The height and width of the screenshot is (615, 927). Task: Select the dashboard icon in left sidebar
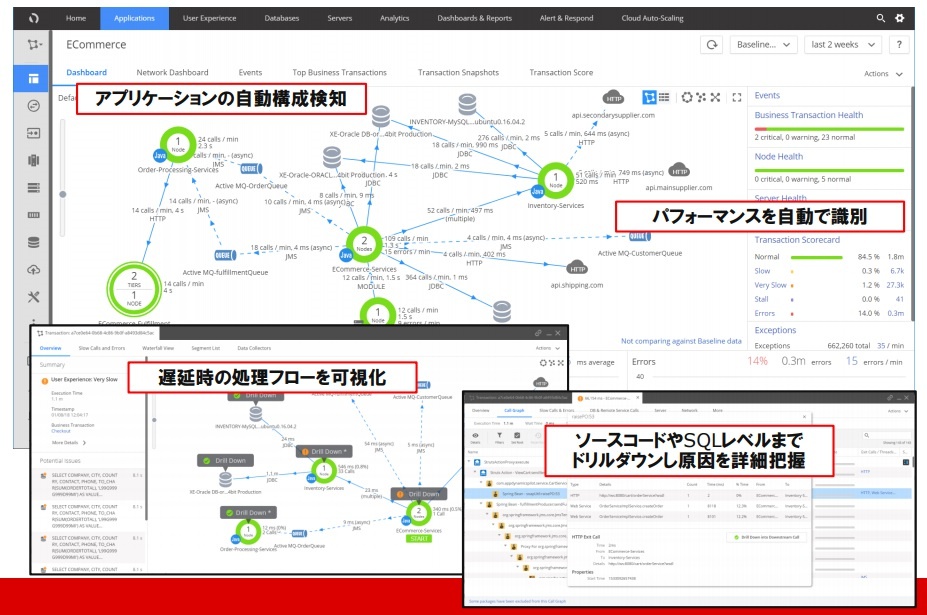34,78
